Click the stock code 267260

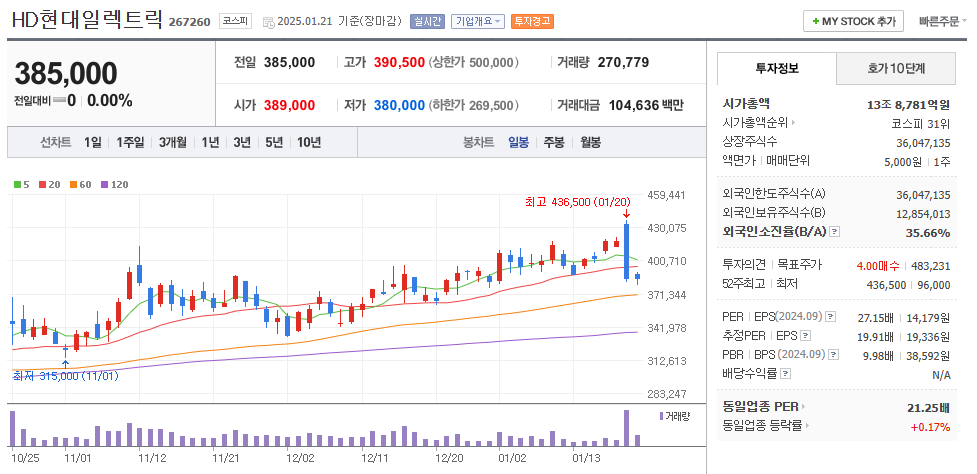[x=189, y=22]
